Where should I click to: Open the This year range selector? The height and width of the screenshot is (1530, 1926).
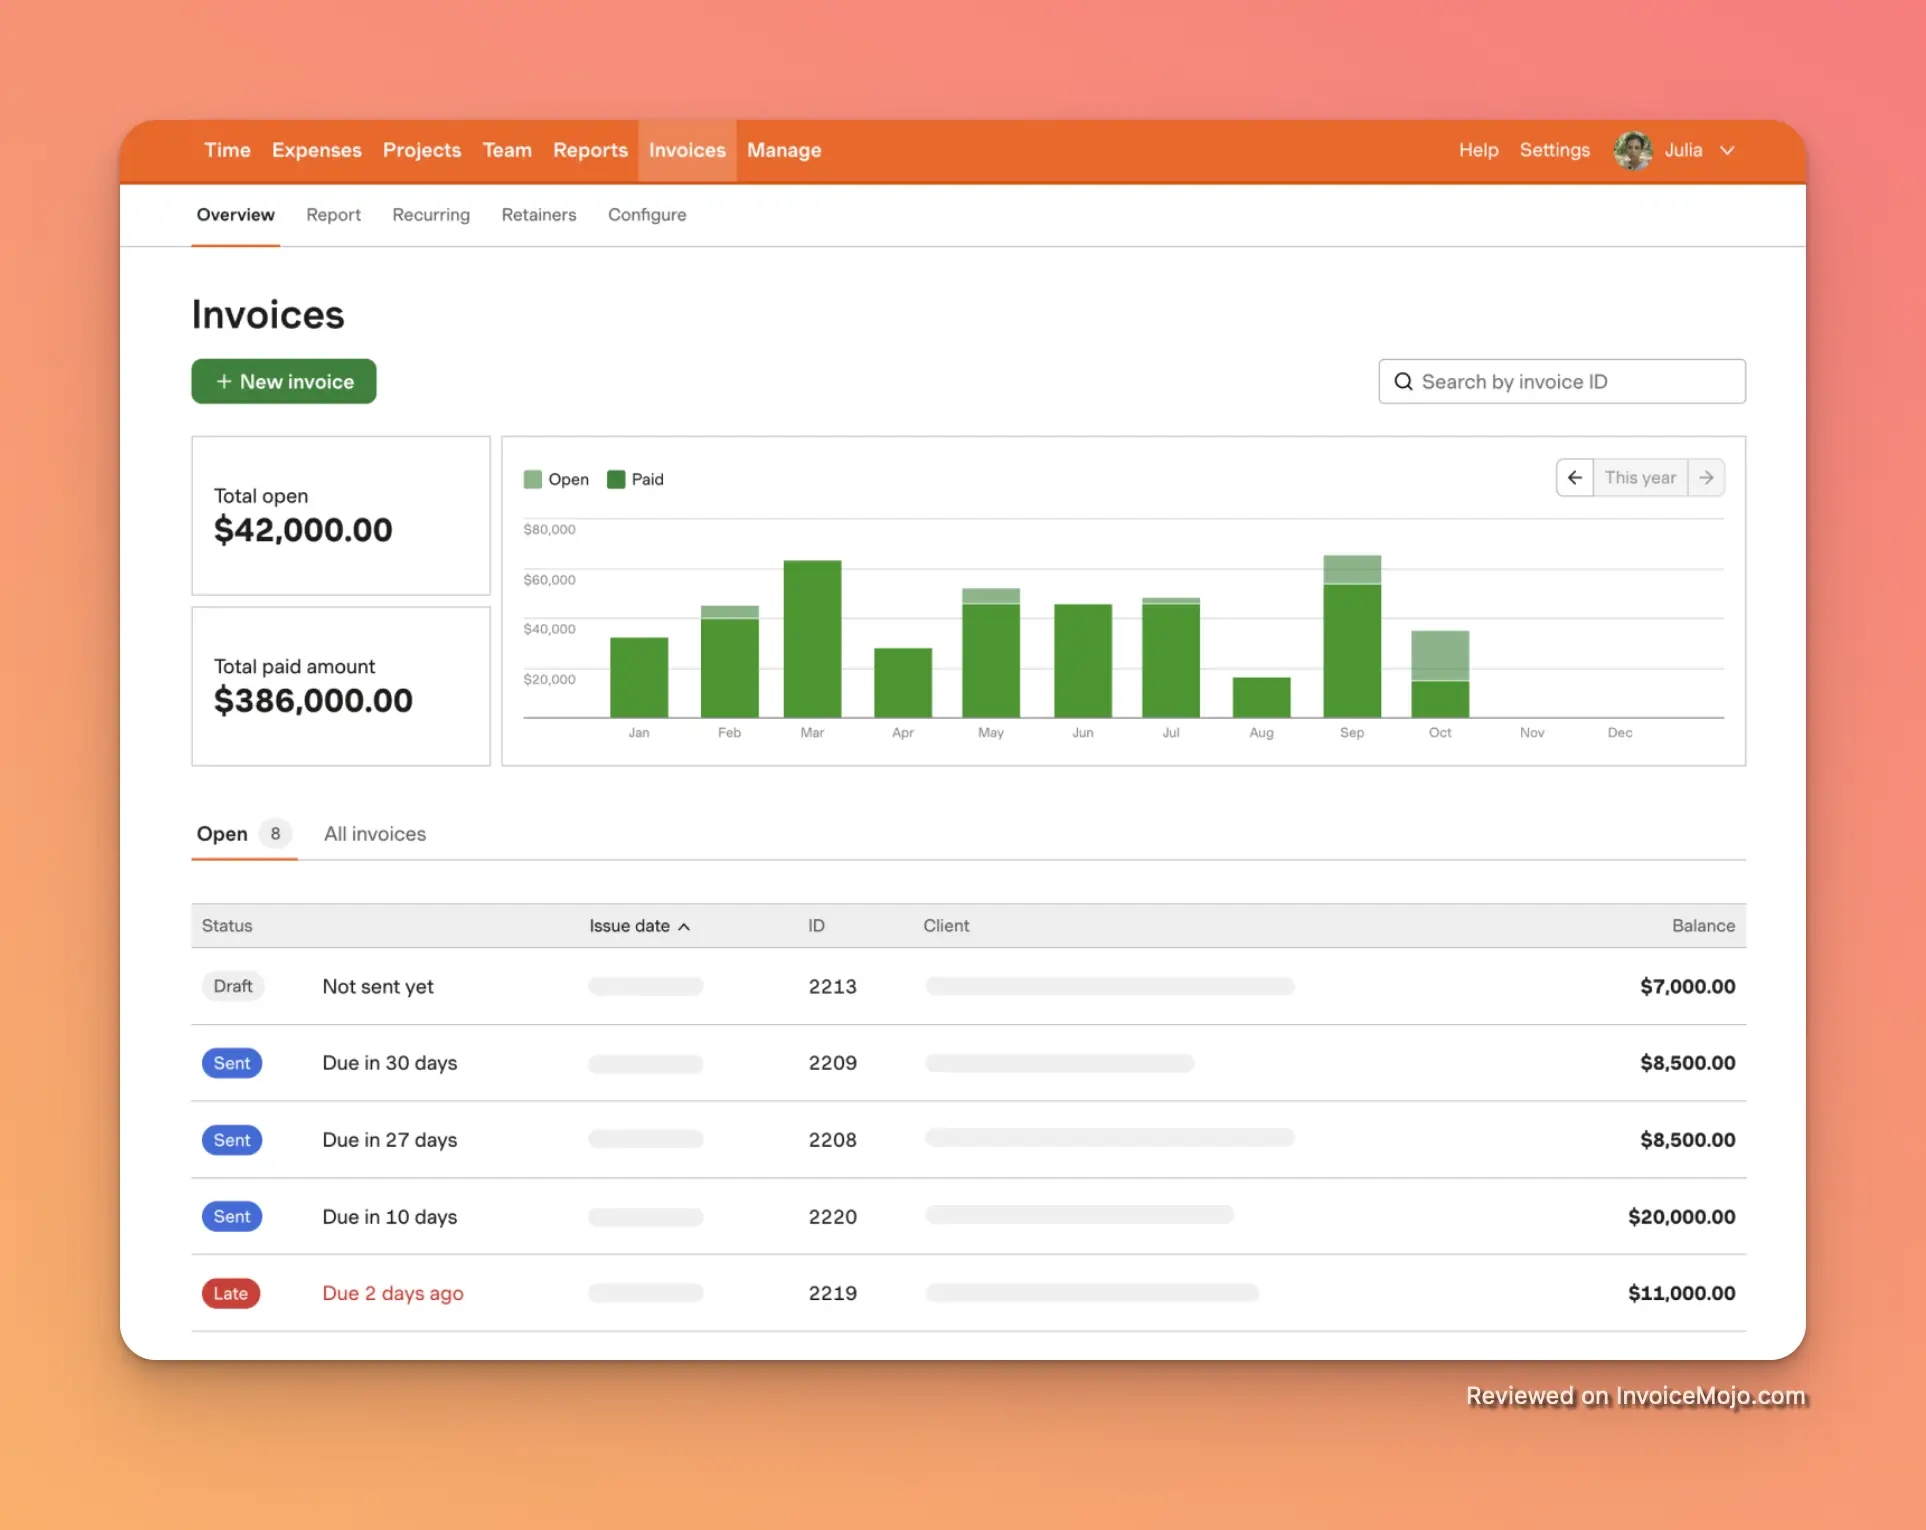click(x=1640, y=478)
